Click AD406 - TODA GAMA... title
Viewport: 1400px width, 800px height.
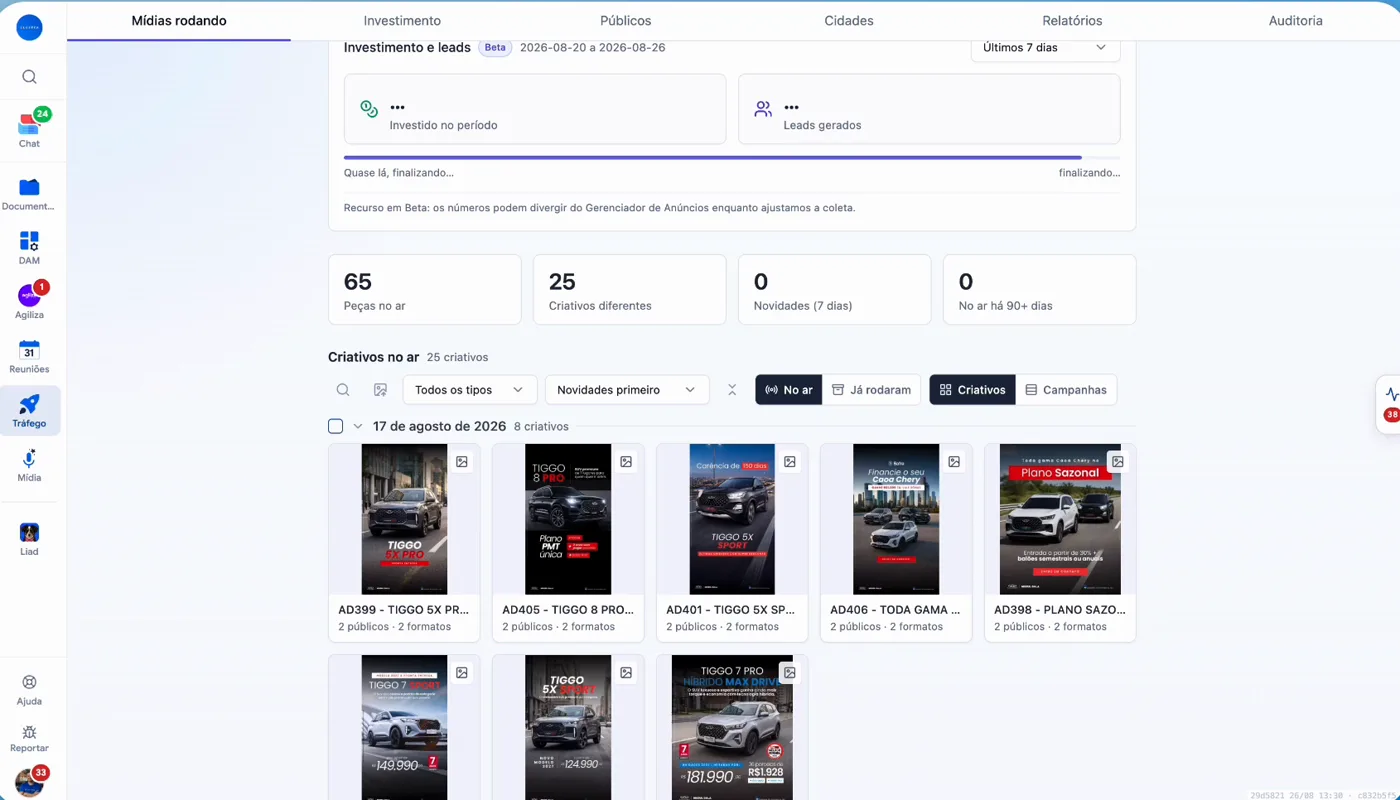point(896,609)
